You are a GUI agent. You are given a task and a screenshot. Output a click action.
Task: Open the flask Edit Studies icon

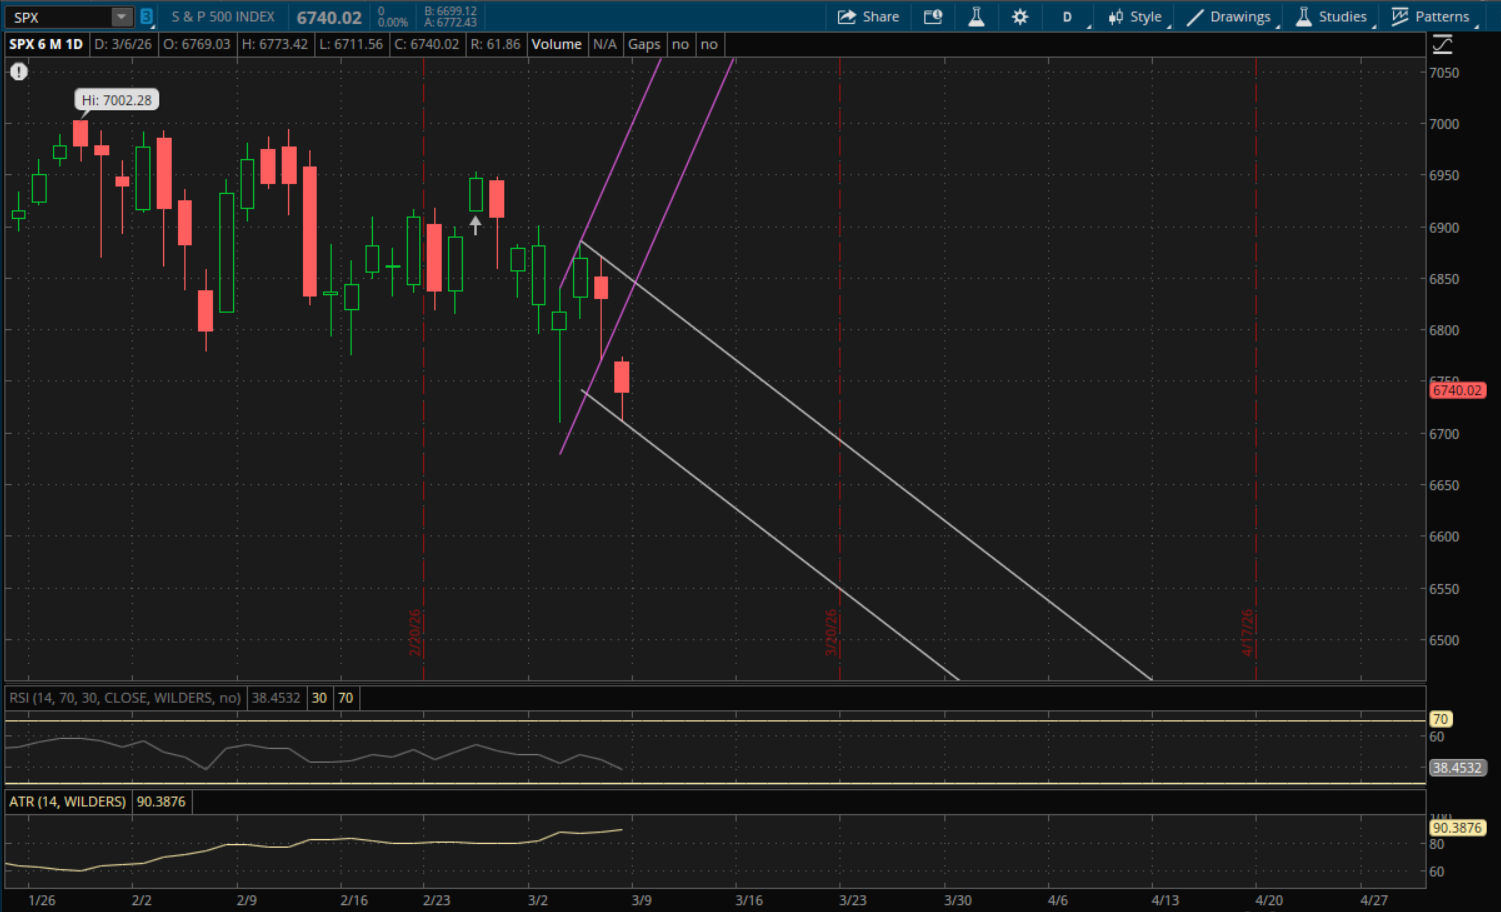tap(976, 17)
